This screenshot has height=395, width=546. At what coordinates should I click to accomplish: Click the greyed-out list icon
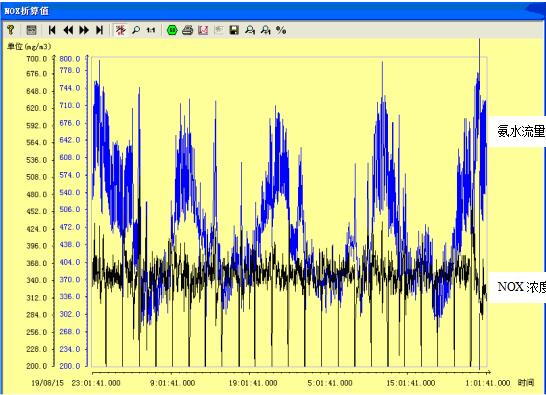[x=219, y=30]
